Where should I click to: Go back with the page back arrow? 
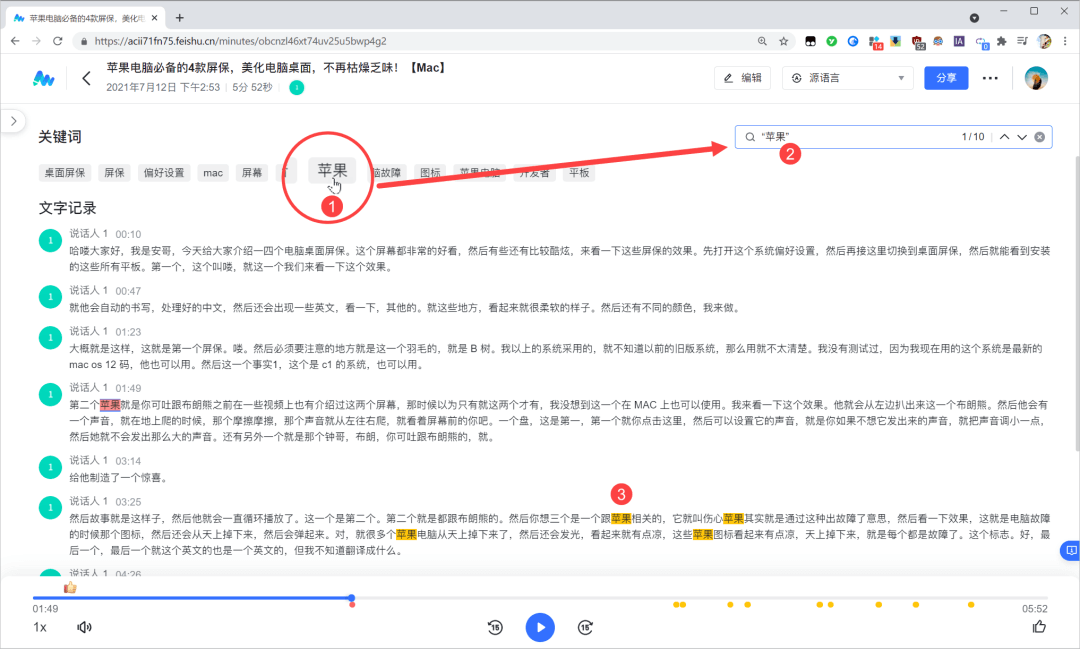click(x=86, y=79)
